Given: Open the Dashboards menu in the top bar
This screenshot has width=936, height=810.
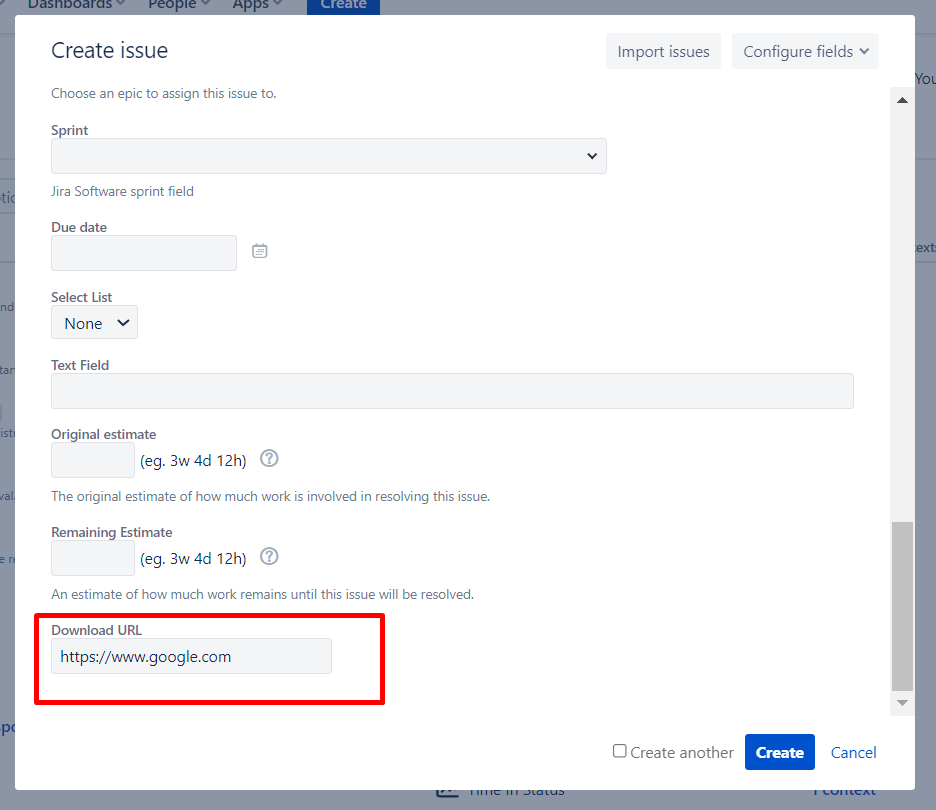Looking at the screenshot, I should coord(76,5).
